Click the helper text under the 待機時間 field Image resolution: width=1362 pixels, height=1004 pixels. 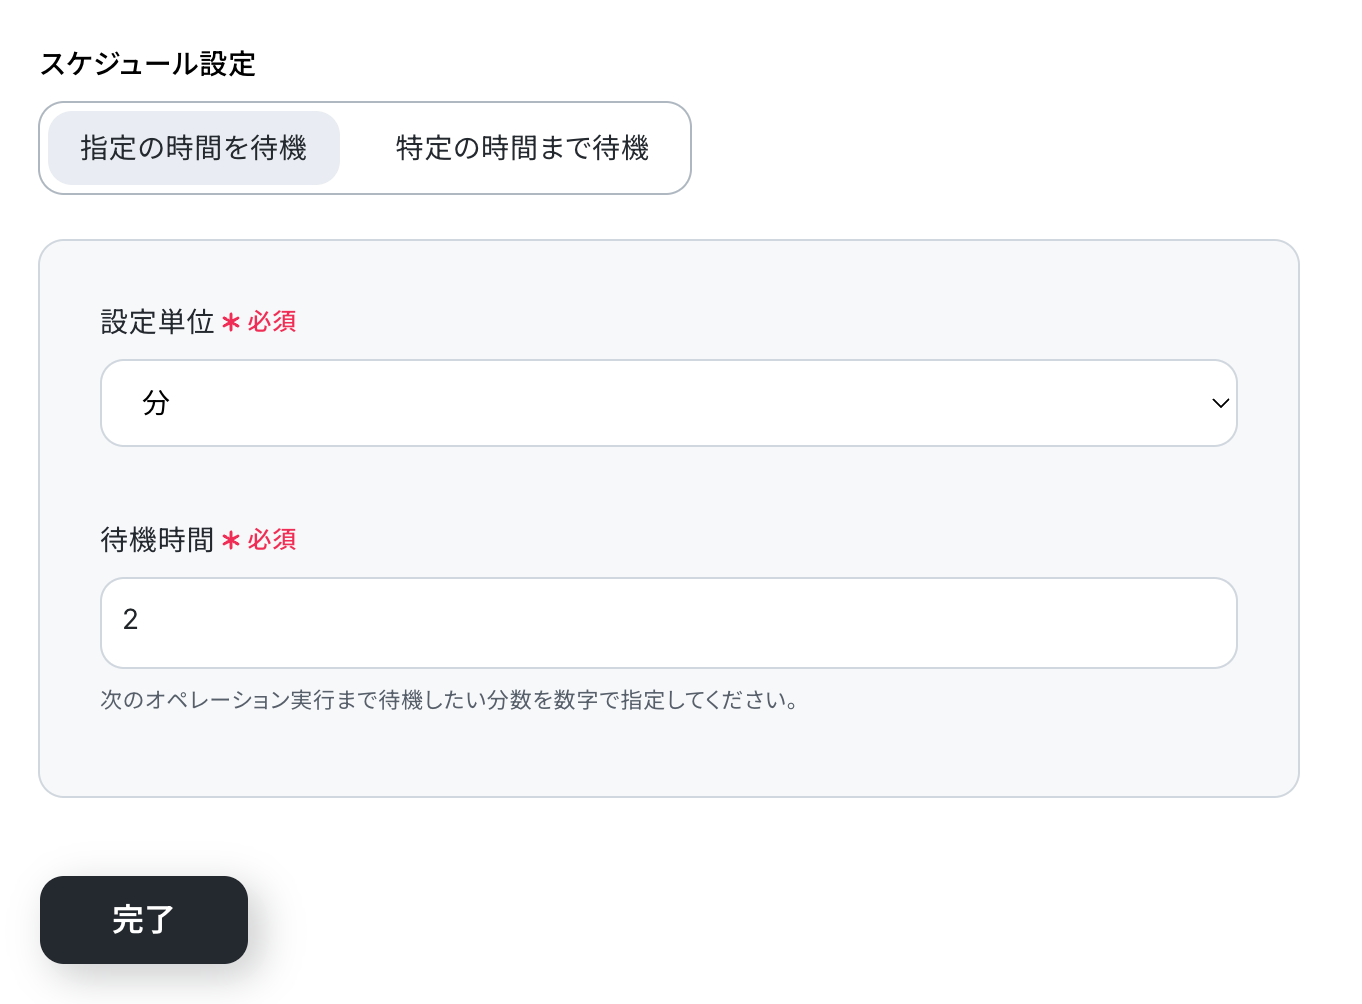[449, 700]
